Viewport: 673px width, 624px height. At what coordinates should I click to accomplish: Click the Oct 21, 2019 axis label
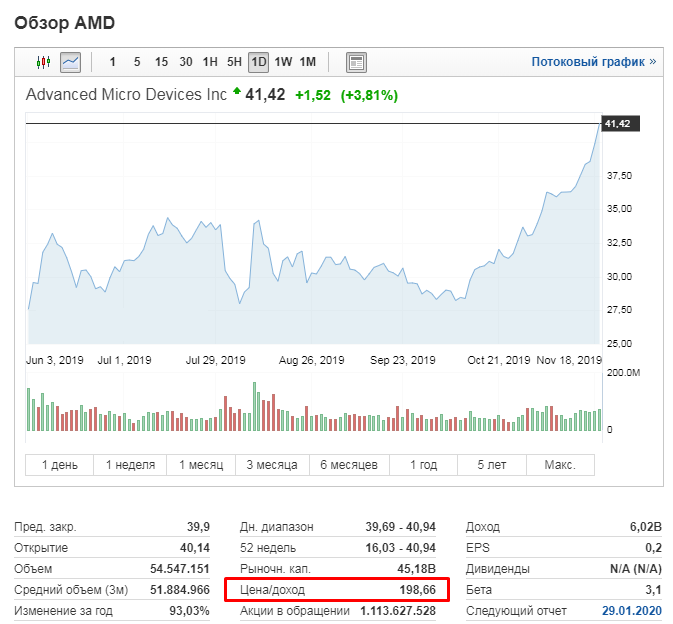(x=499, y=360)
